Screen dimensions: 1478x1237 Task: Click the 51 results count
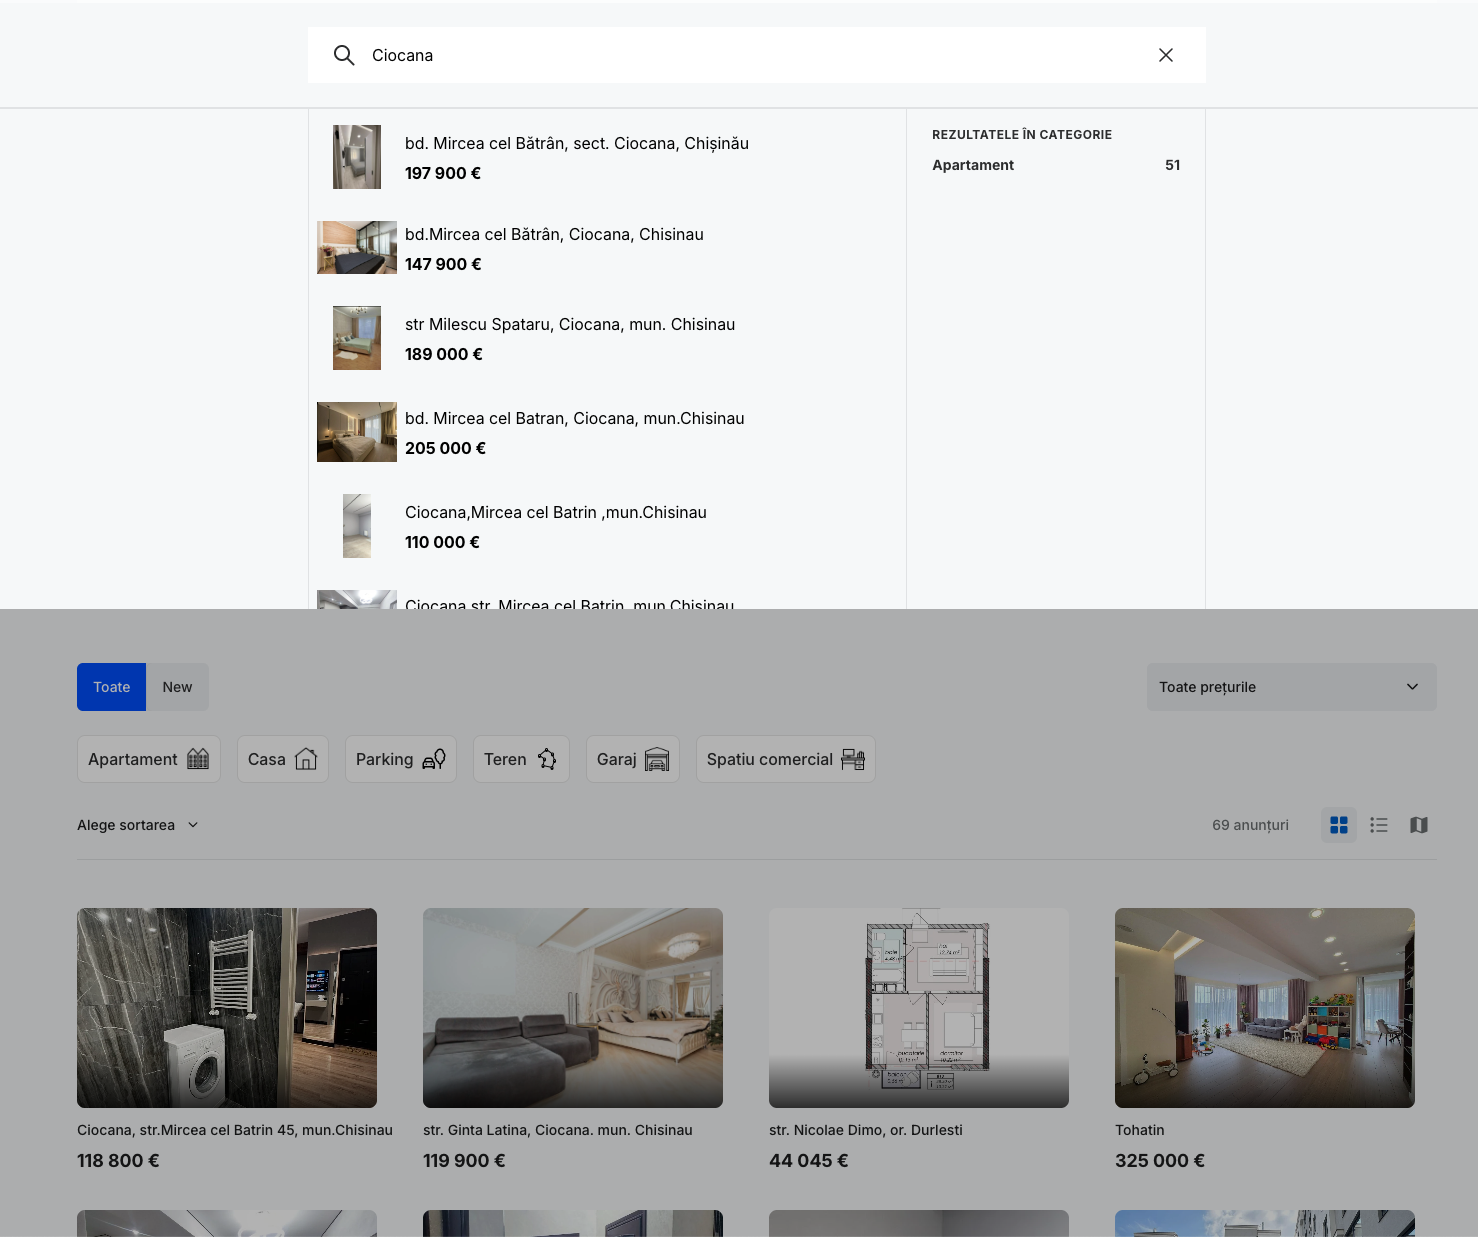1173,165
